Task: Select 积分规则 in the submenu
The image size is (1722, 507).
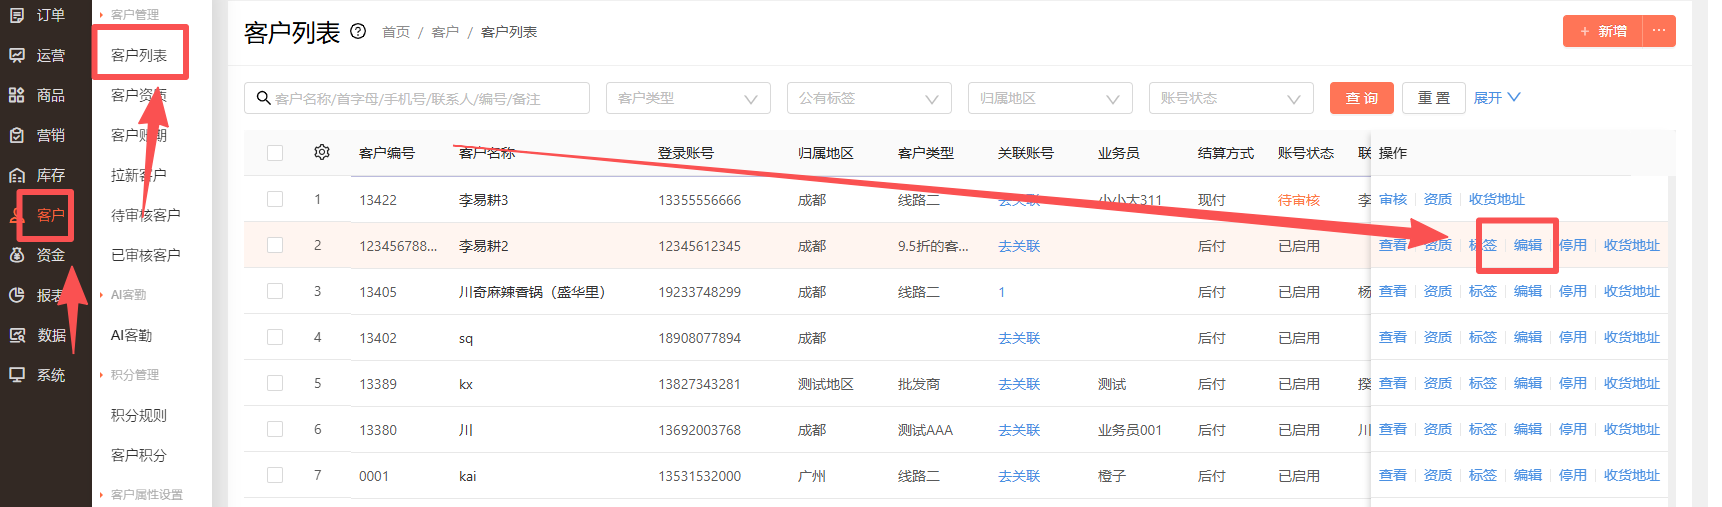Action: tap(139, 415)
